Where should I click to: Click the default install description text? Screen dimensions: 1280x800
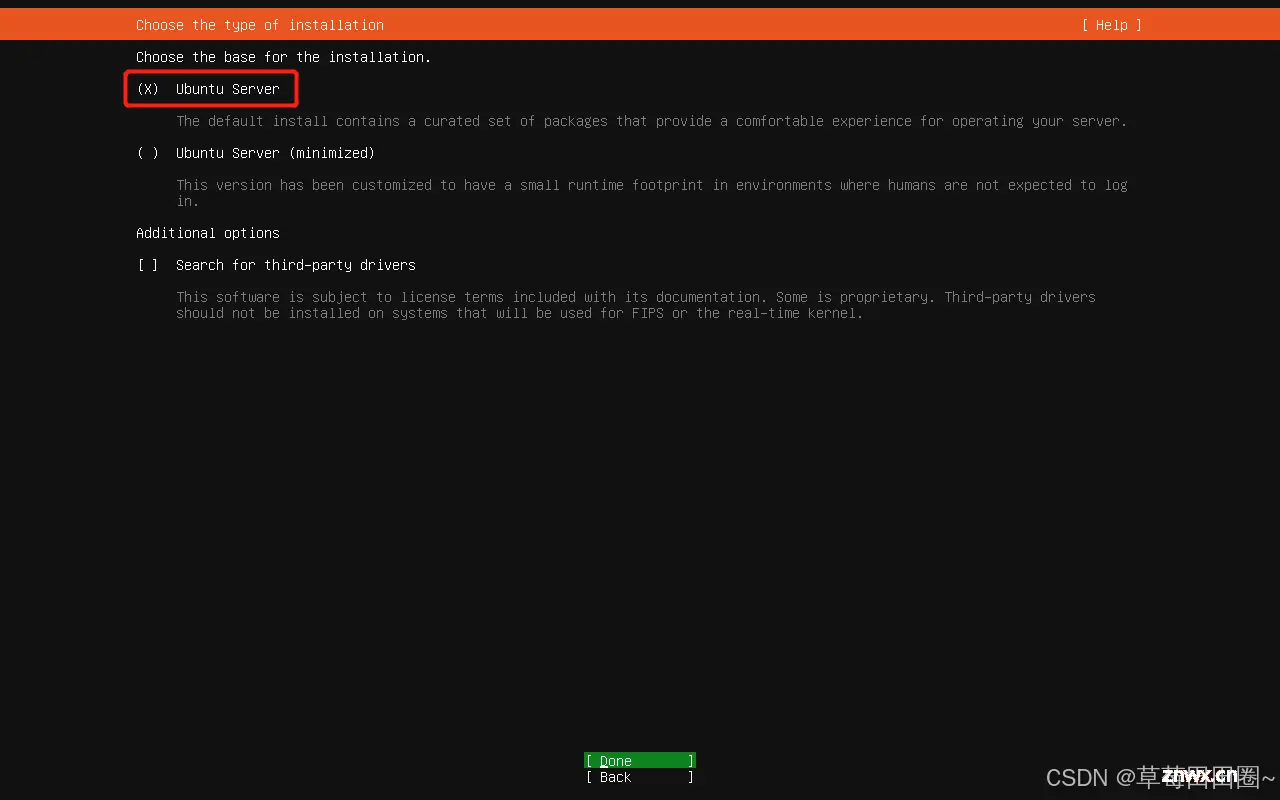(x=652, y=121)
